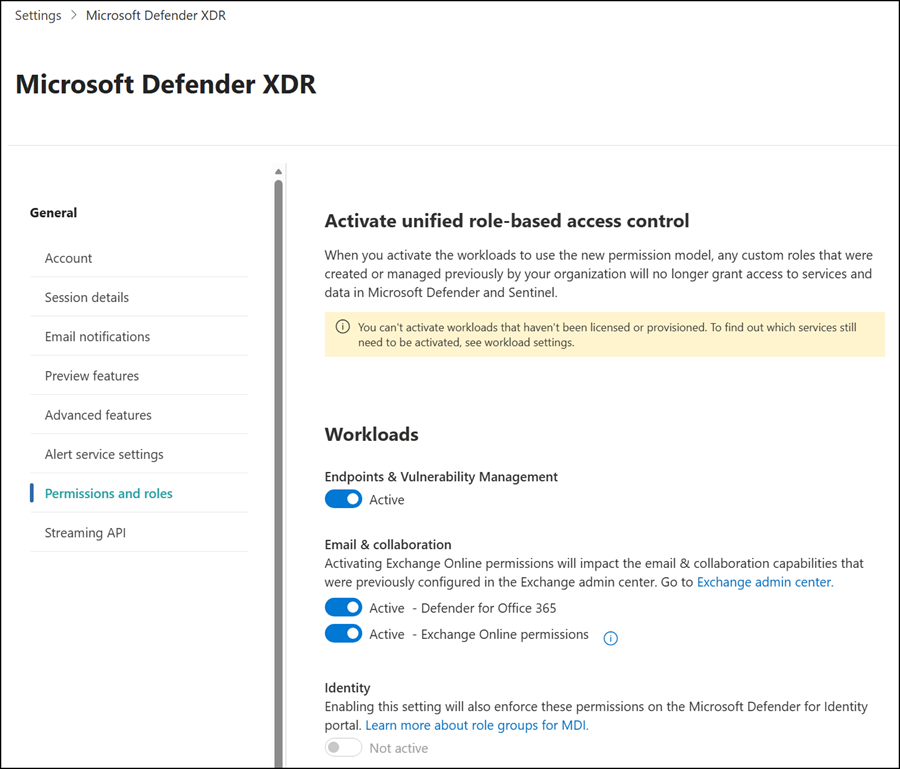Screen dimensions: 900x769
Task: Toggle the Exchange Online permissions switch
Action: [x=343, y=634]
